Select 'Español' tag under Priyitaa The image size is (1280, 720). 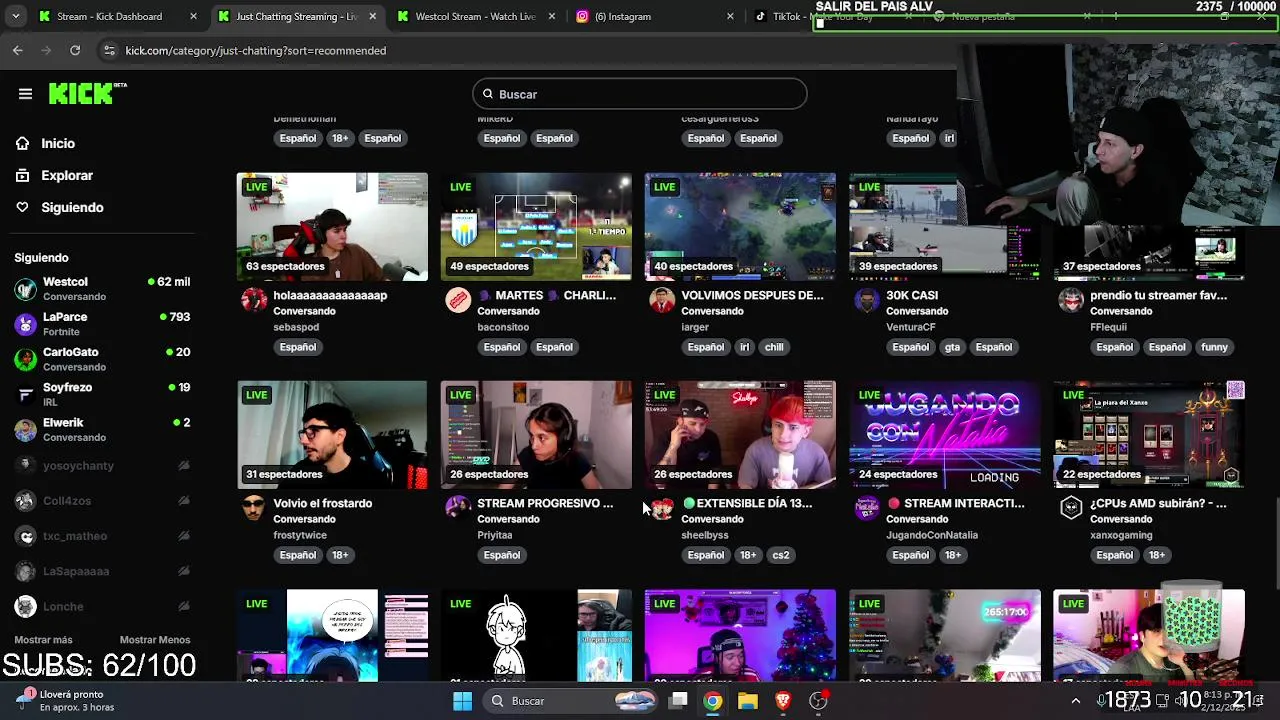click(502, 555)
